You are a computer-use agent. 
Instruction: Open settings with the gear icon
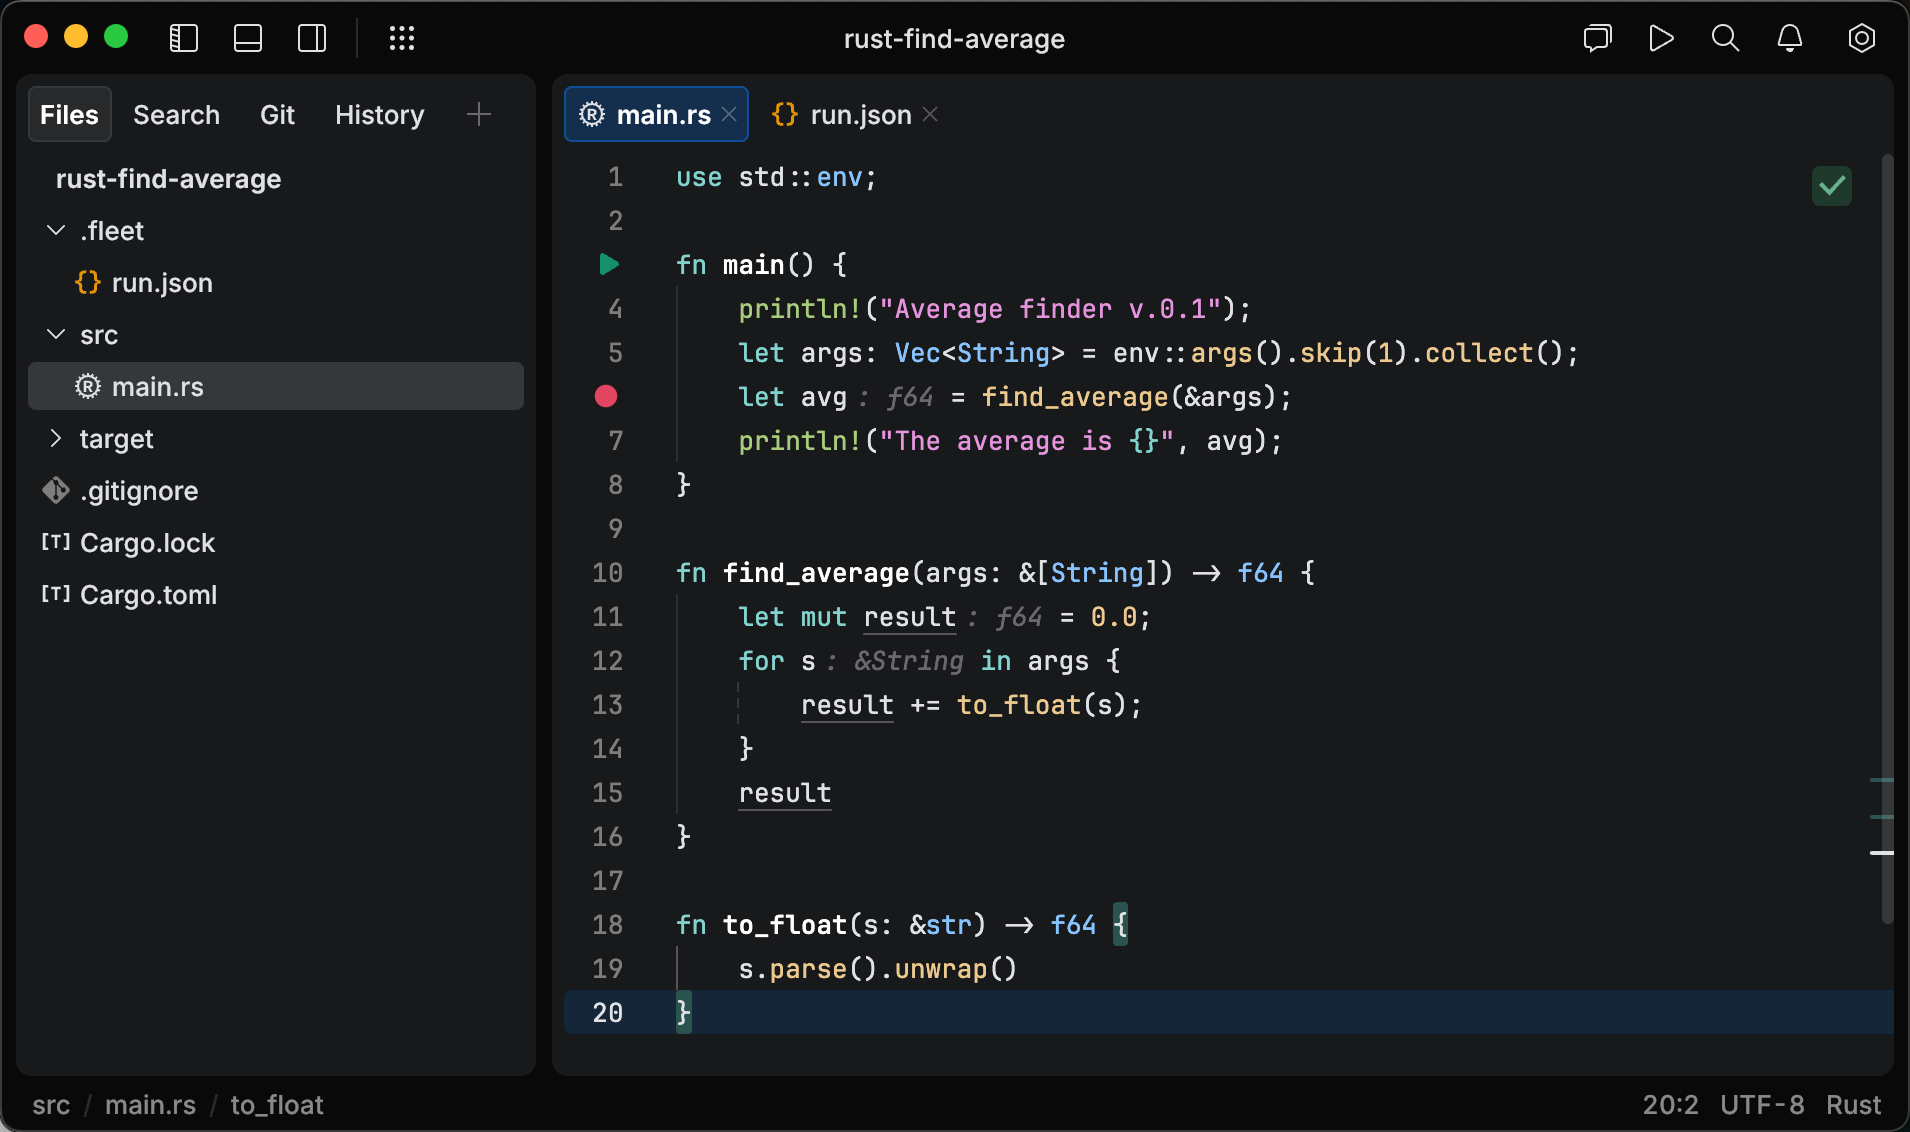1862,38
